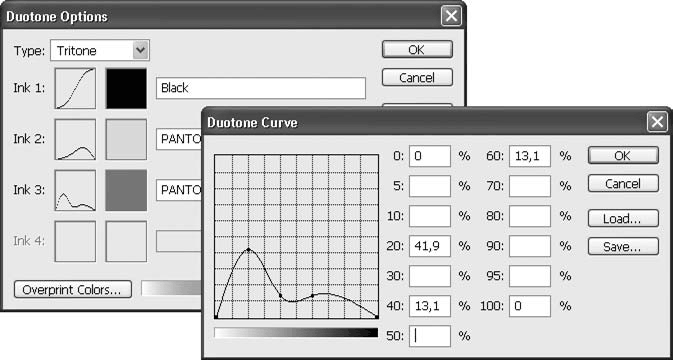Click the black Ink 1 color swatch

tap(126, 88)
